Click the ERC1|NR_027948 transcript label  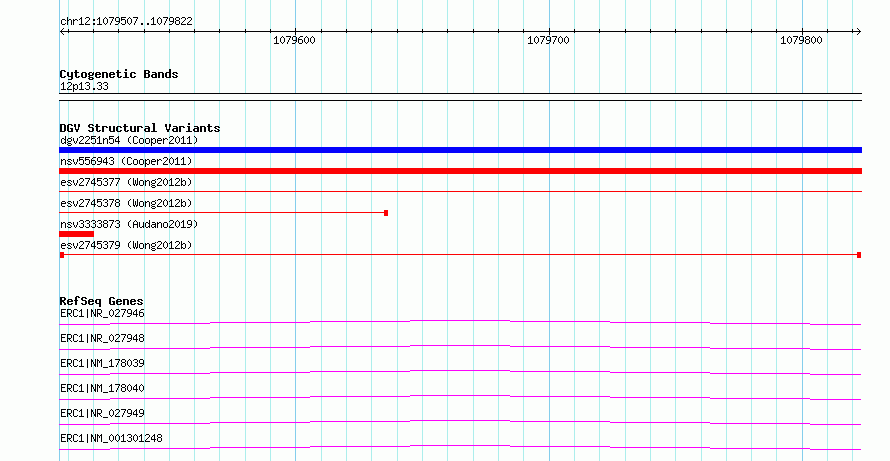(102, 338)
